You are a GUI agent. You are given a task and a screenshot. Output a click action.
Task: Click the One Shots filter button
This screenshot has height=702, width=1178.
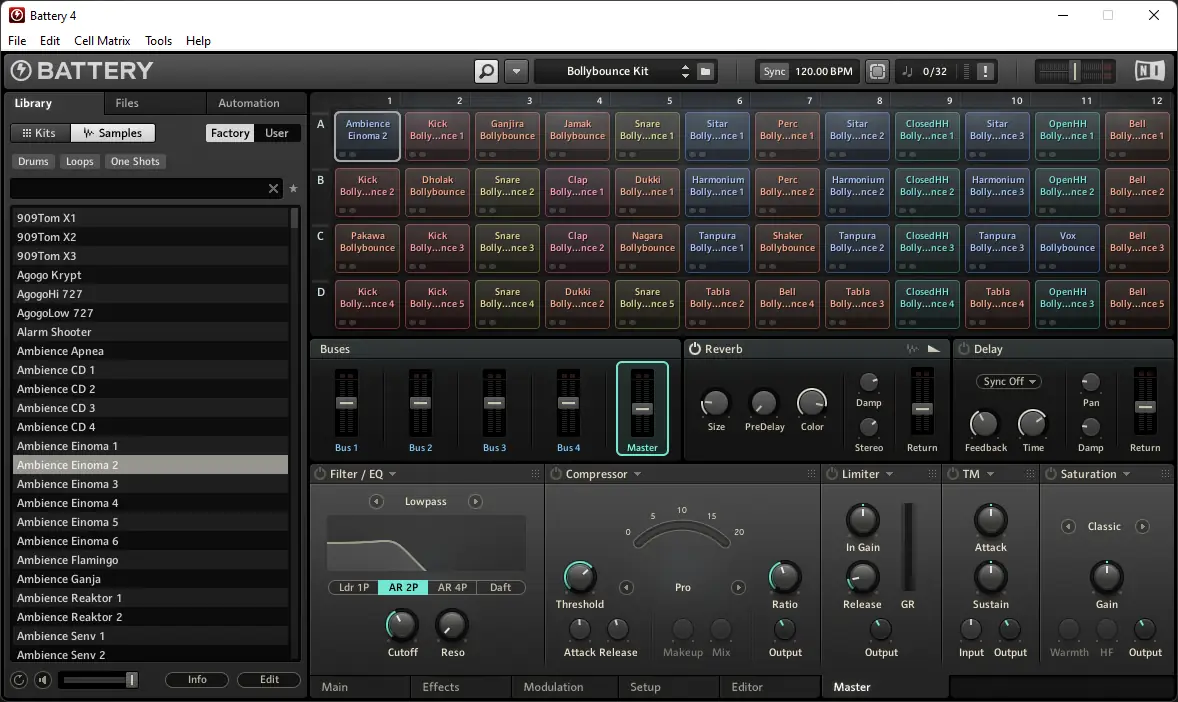click(x=135, y=162)
